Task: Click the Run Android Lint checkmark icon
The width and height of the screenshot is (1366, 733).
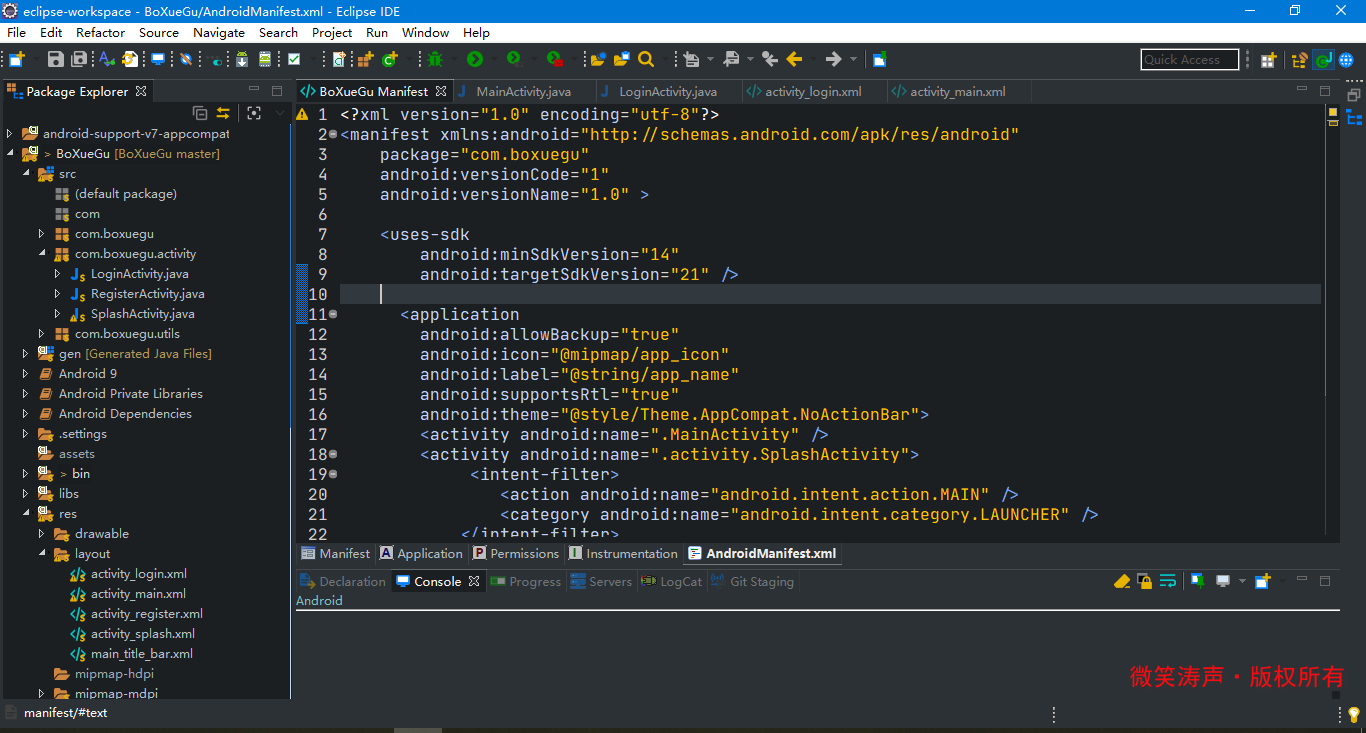Action: pos(294,60)
